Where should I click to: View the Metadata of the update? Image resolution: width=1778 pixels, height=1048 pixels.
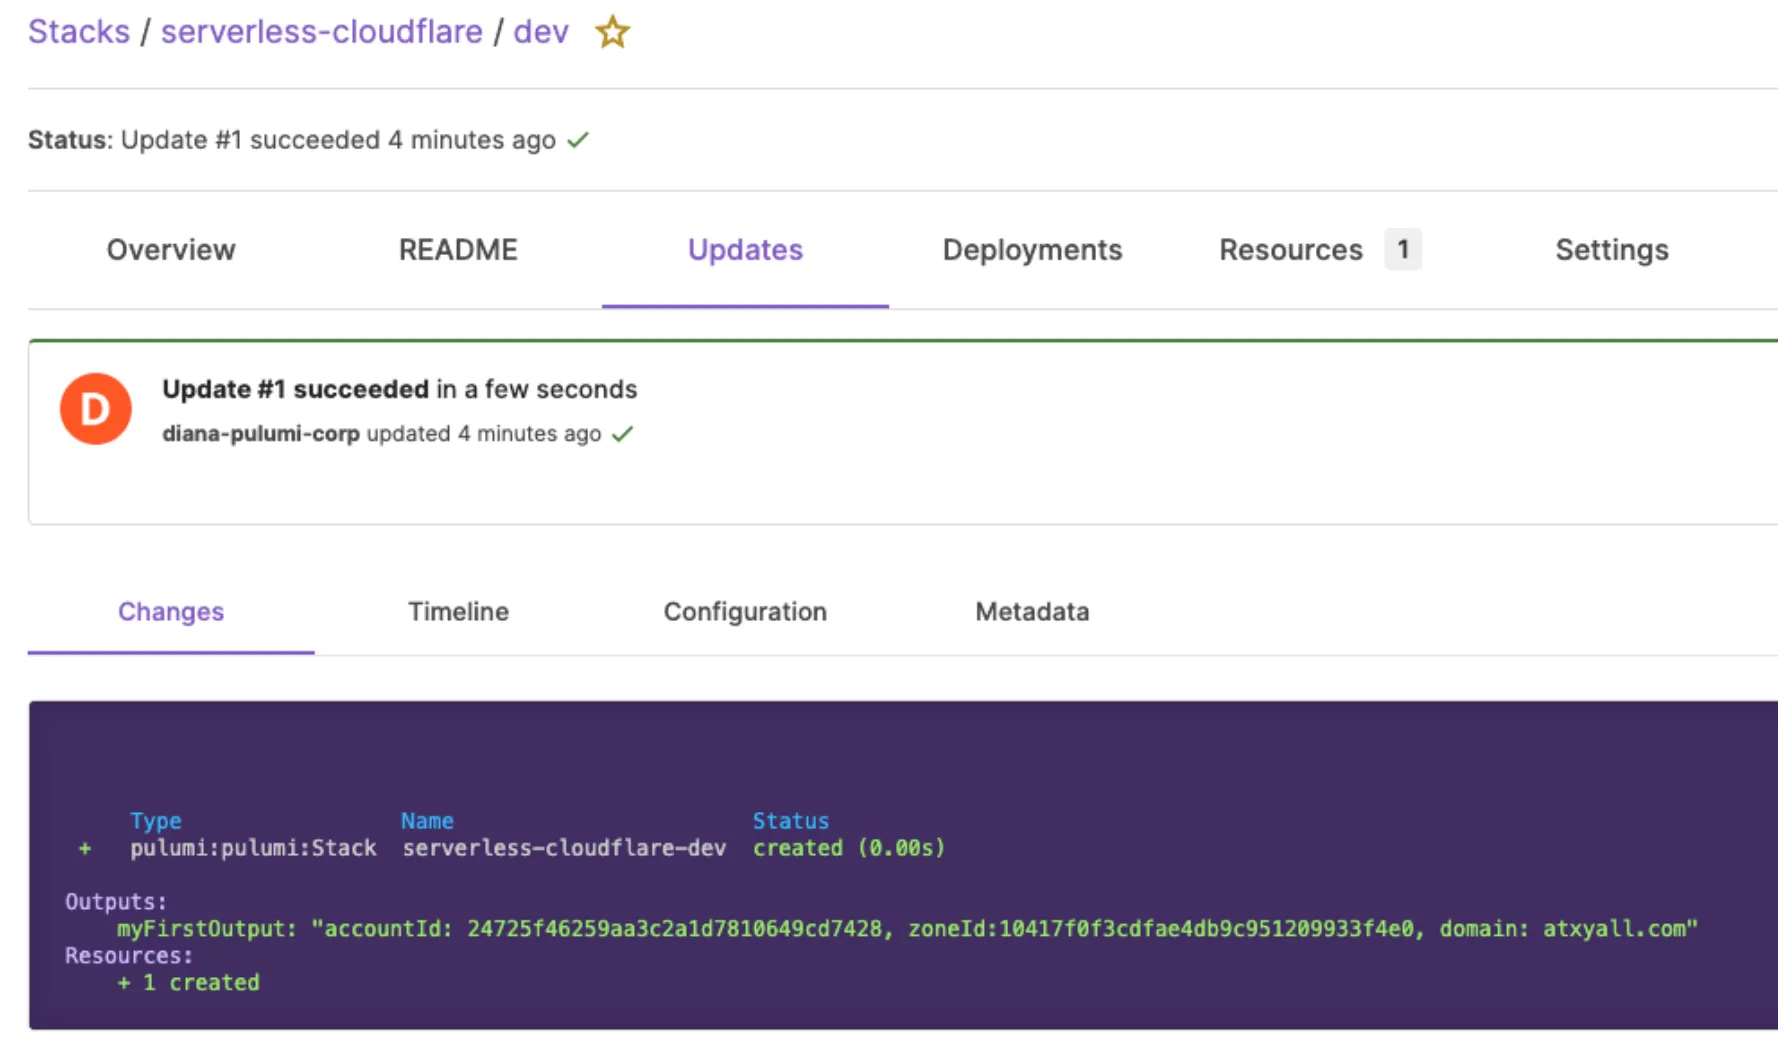coord(1032,611)
